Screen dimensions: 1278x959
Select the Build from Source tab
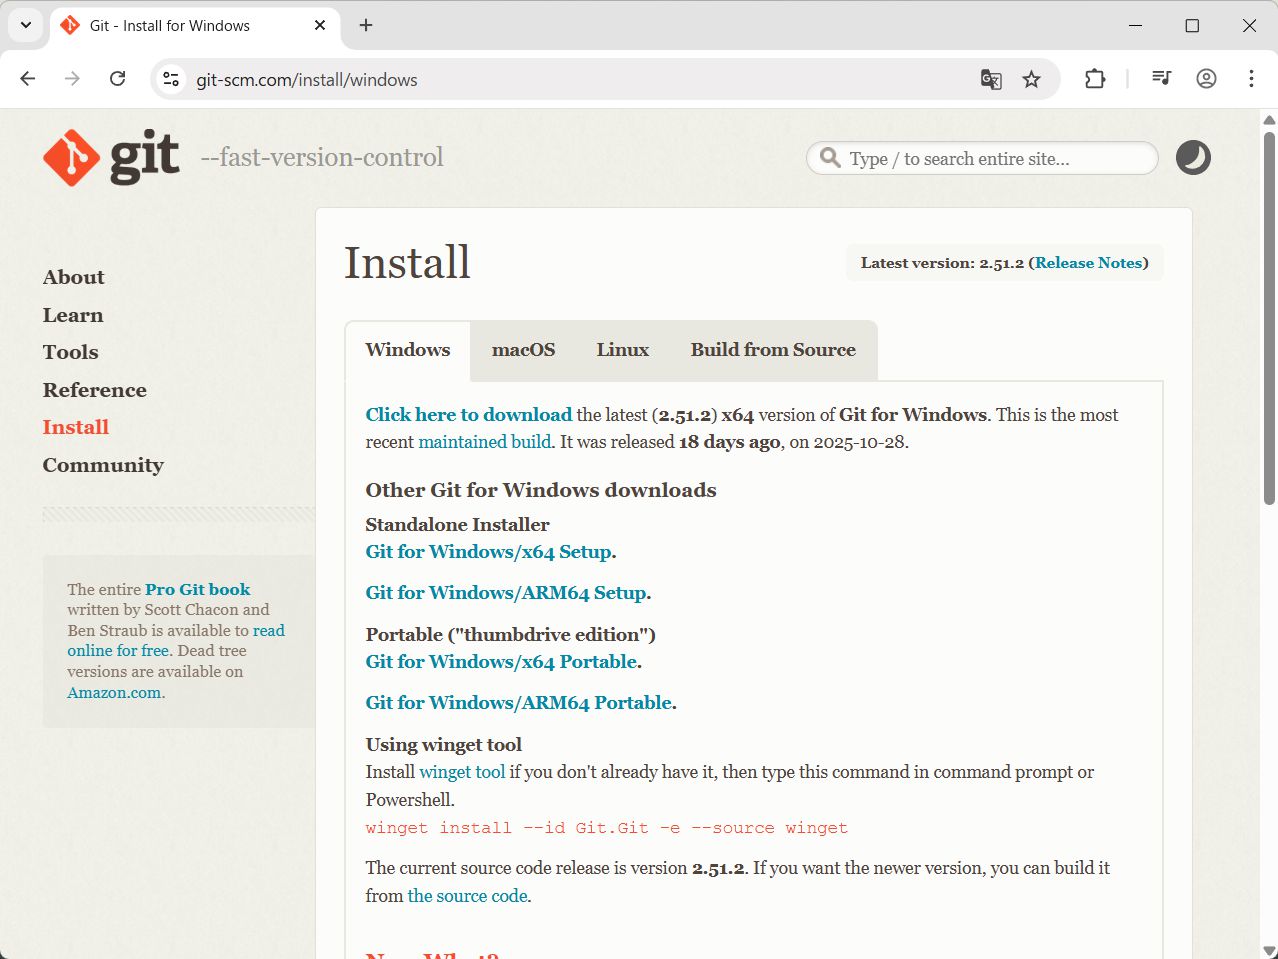click(x=772, y=350)
